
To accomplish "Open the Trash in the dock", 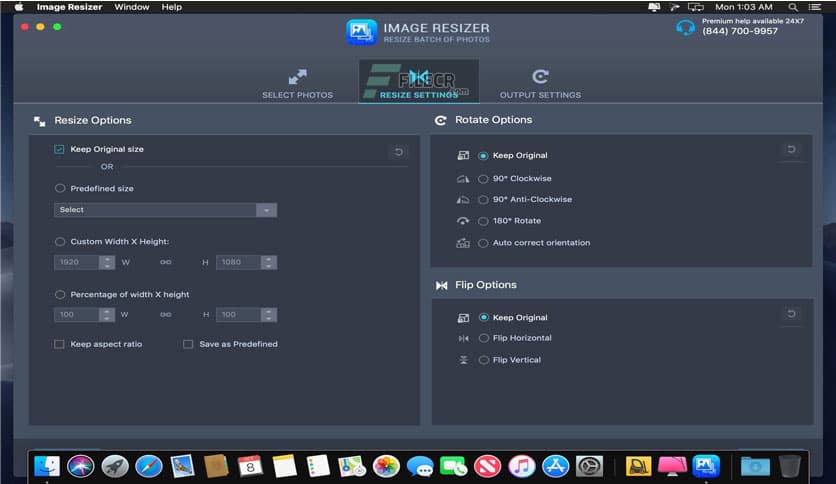I will [790, 466].
